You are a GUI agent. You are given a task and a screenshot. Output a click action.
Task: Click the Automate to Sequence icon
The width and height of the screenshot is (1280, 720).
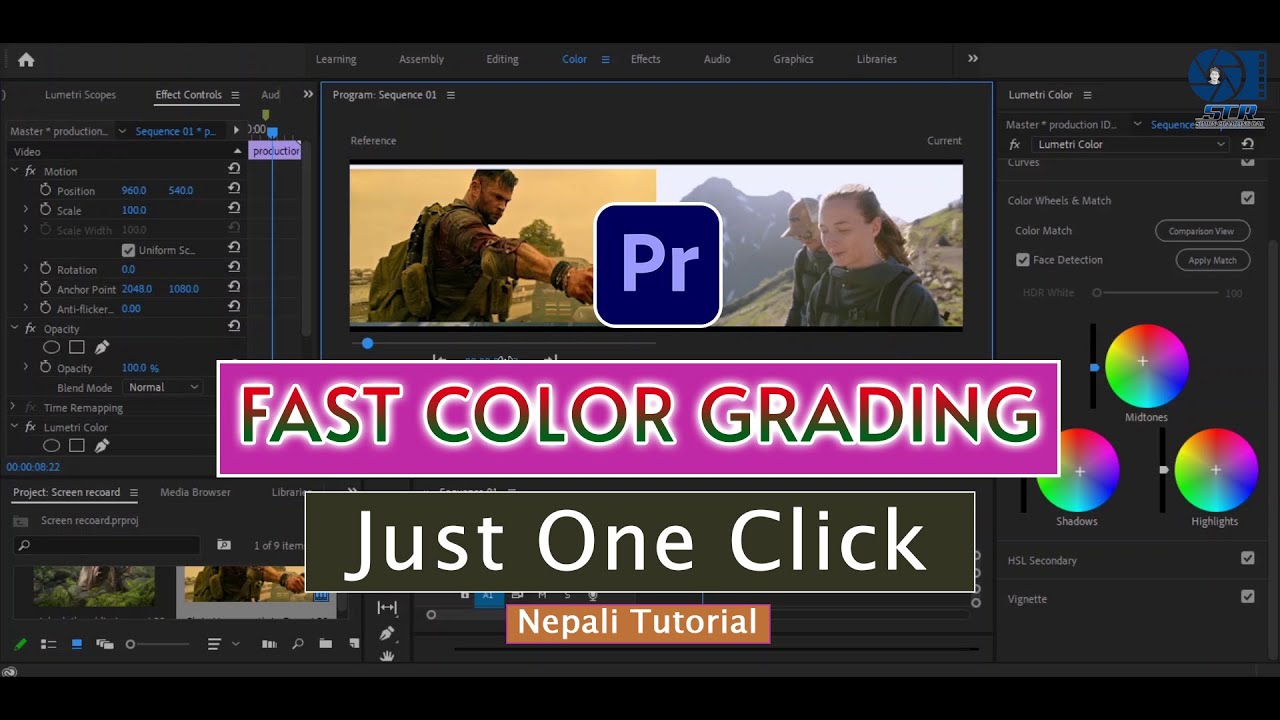[269, 645]
